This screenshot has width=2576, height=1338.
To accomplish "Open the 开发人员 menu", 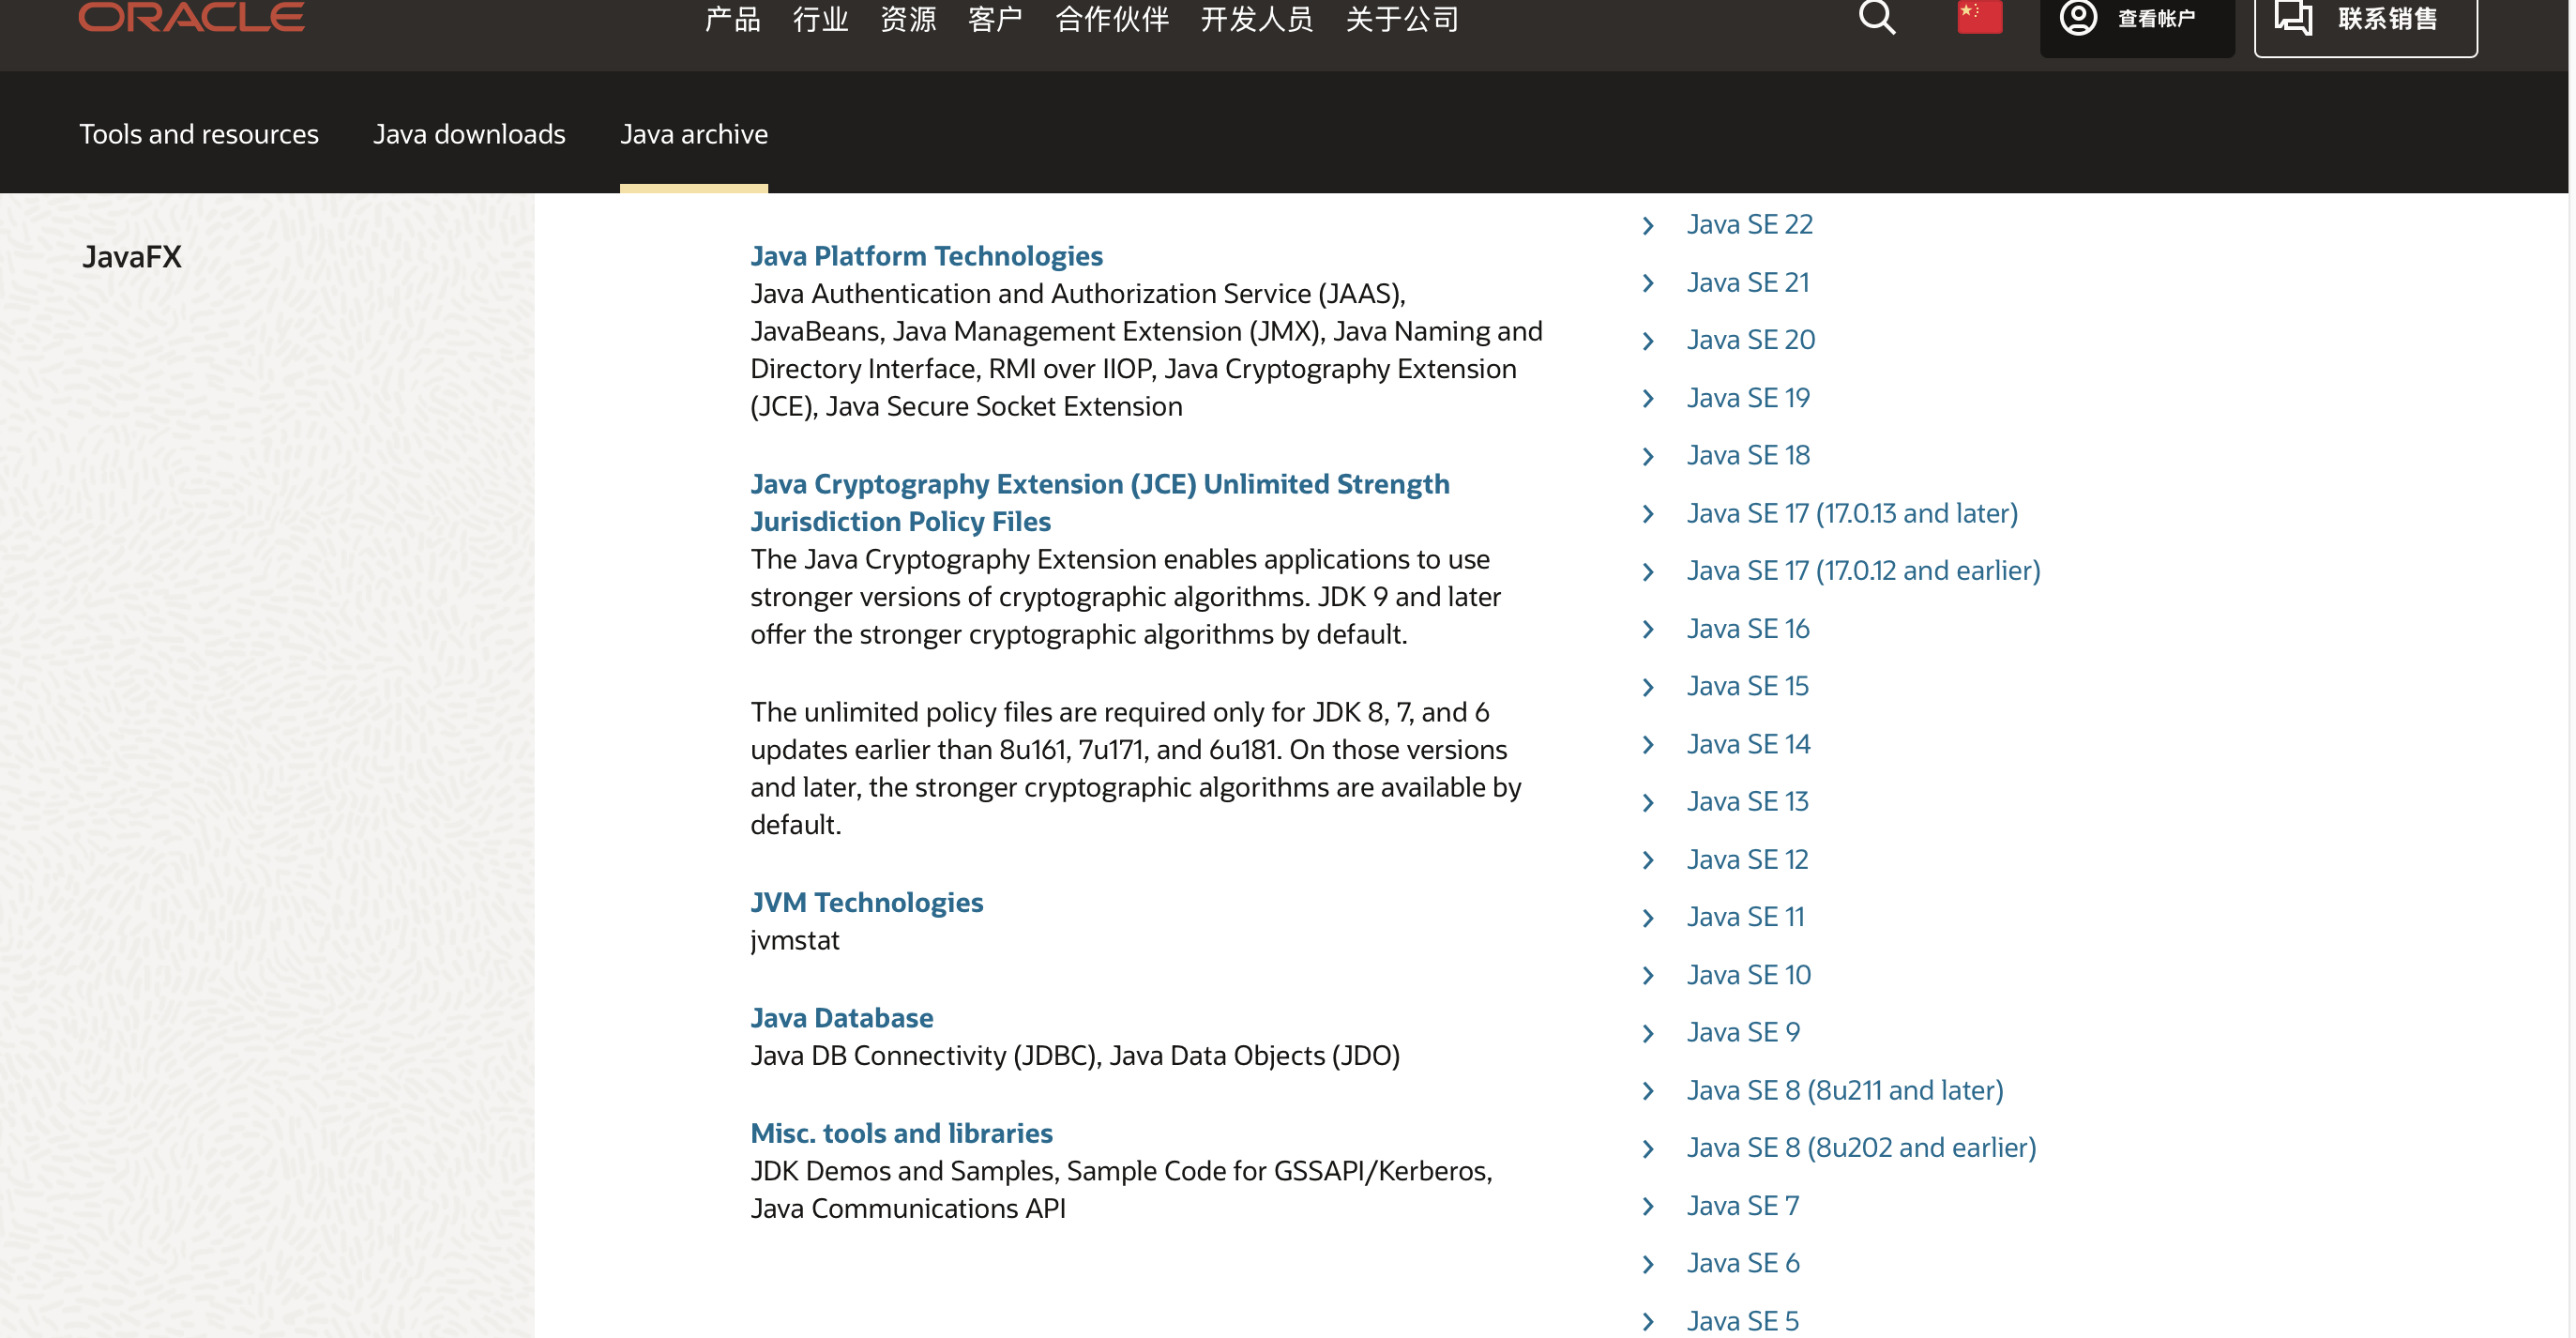I will [x=1256, y=19].
